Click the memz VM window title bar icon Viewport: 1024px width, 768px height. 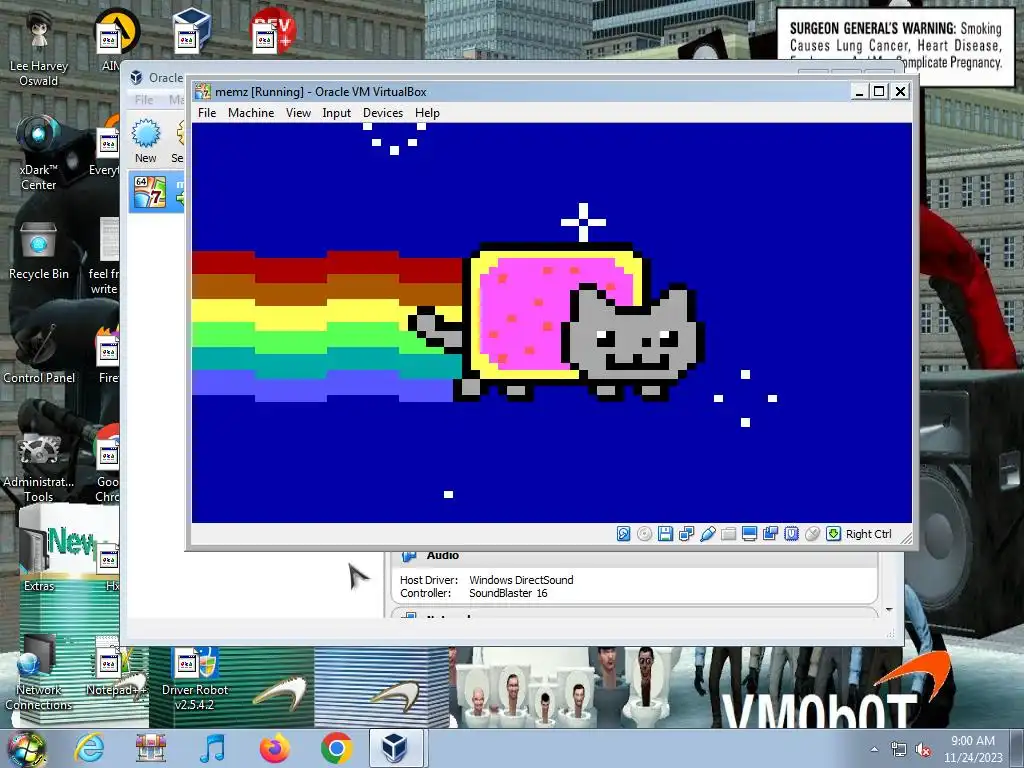[x=203, y=91]
